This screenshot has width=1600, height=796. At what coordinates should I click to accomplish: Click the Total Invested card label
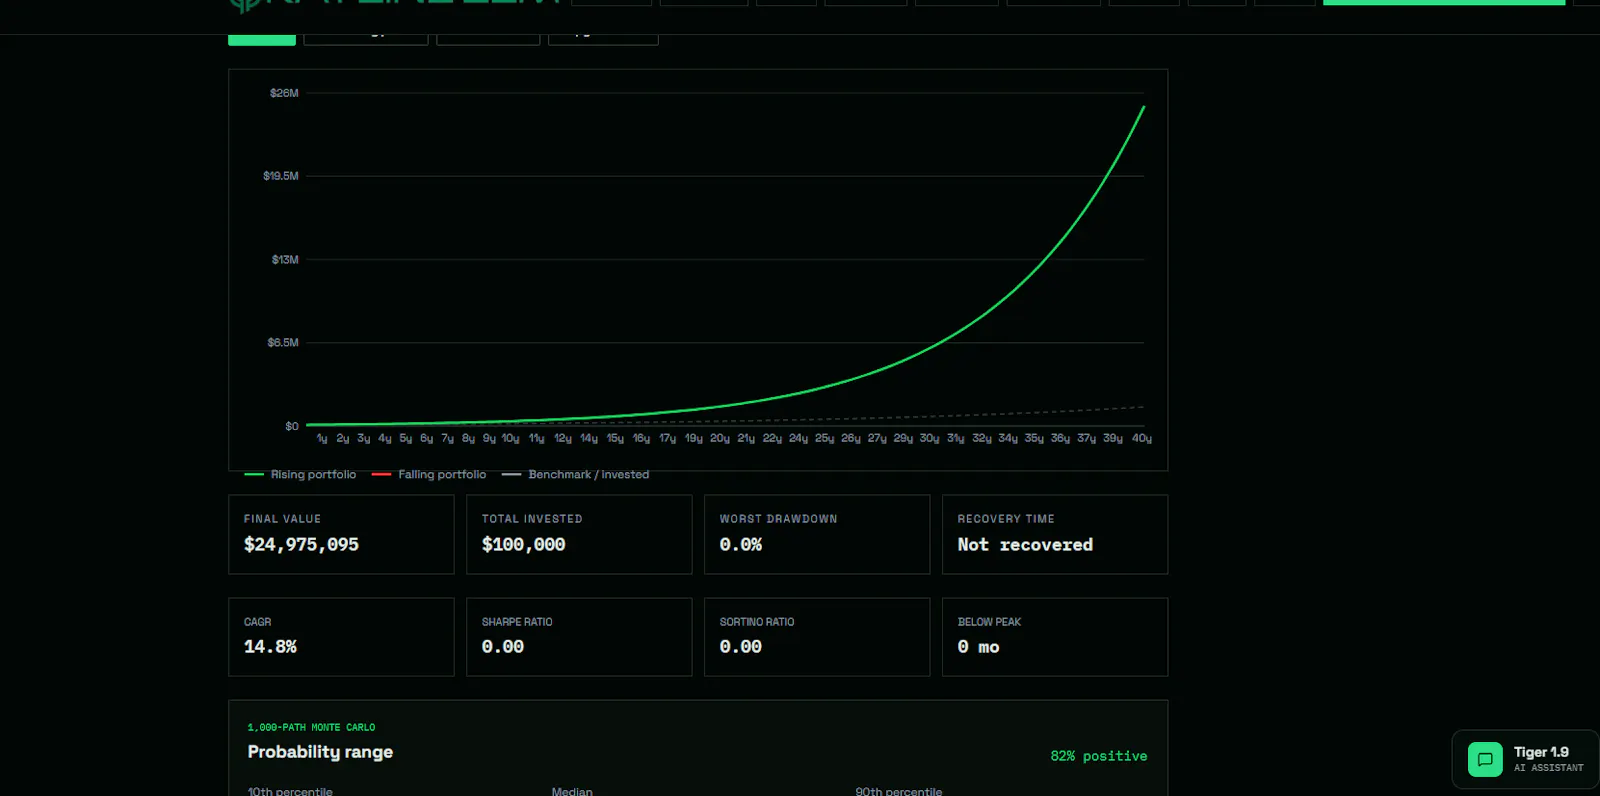pyautogui.click(x=532, y=519)
